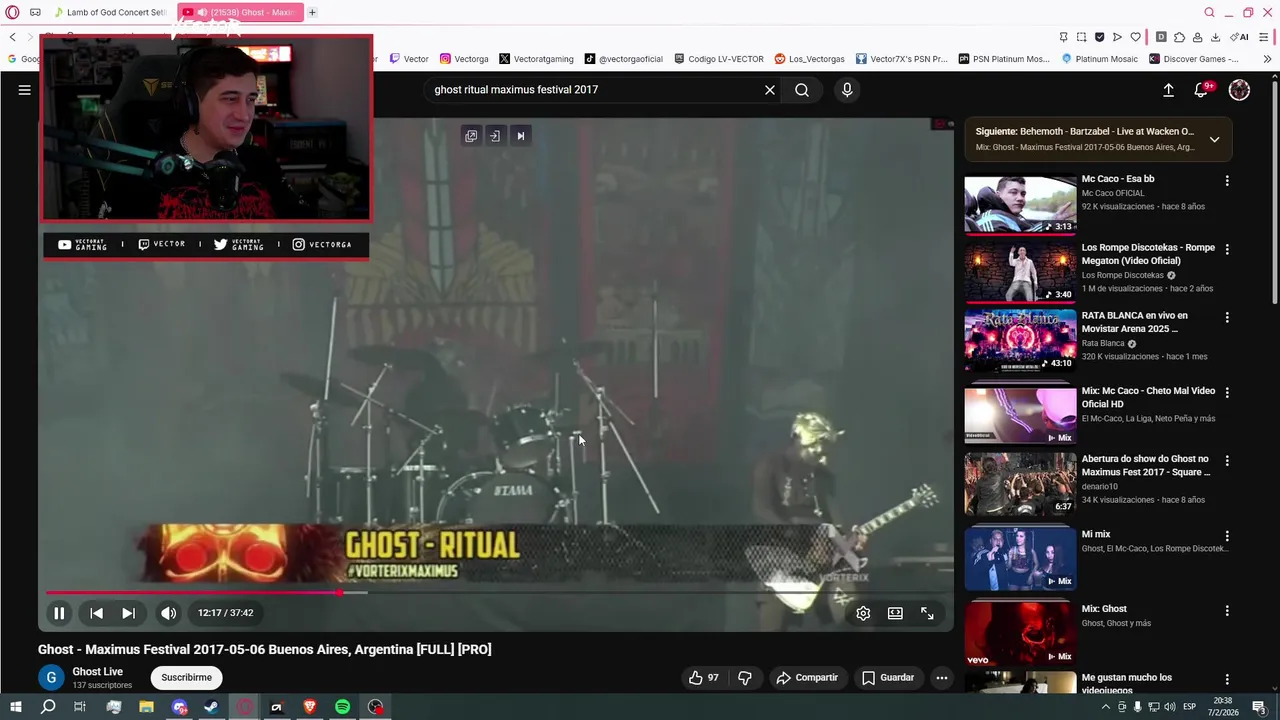Switch to theater mode view
Screen dimensions: 1280x720
(x=895, y=613)
